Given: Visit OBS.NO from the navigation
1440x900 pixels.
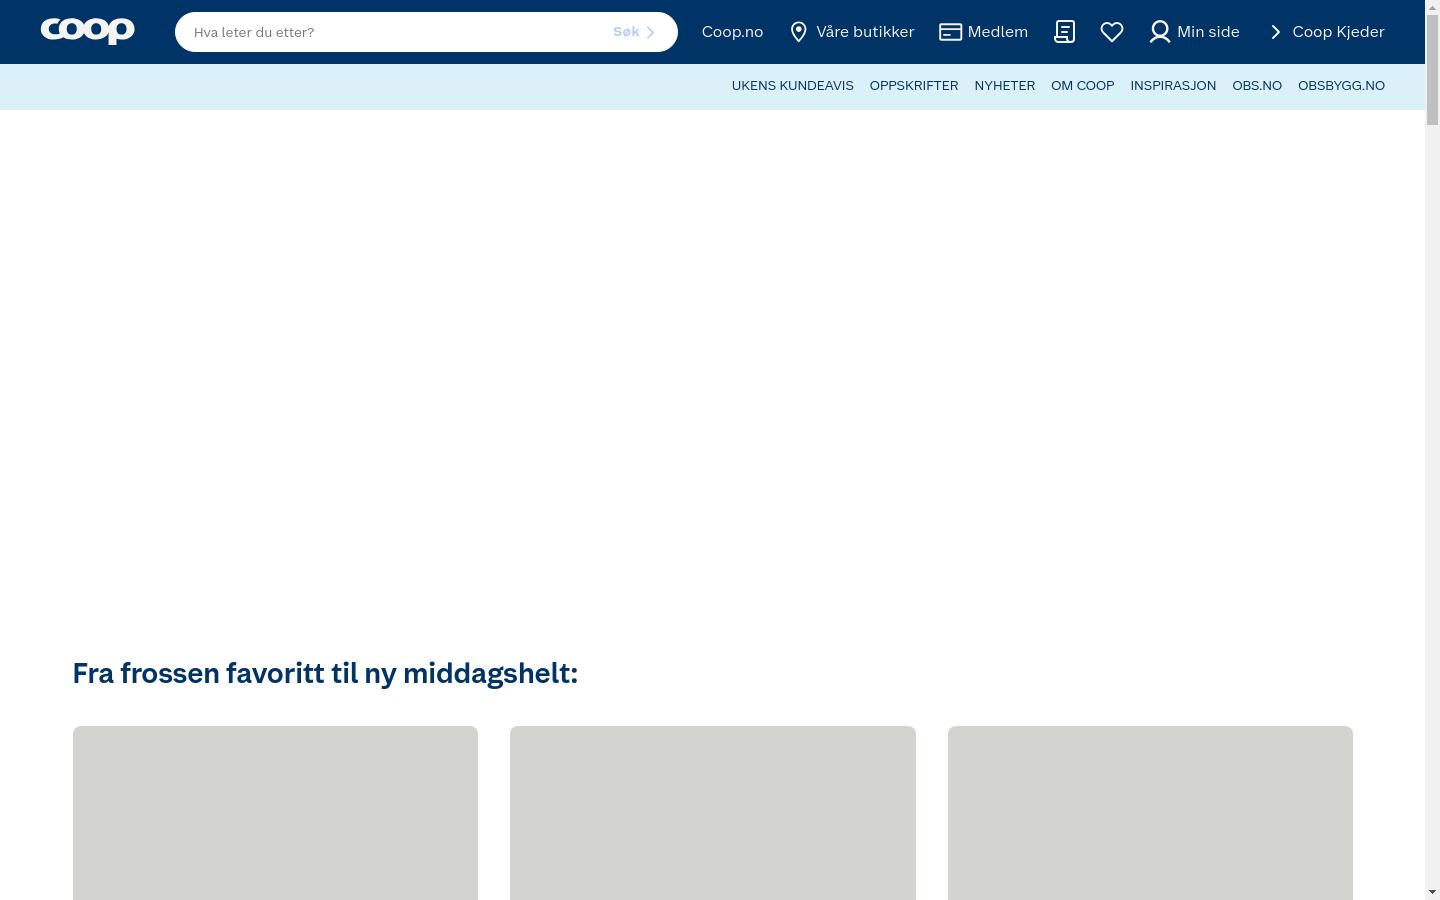Looking at the screenshot, I should pos(1257,86).
